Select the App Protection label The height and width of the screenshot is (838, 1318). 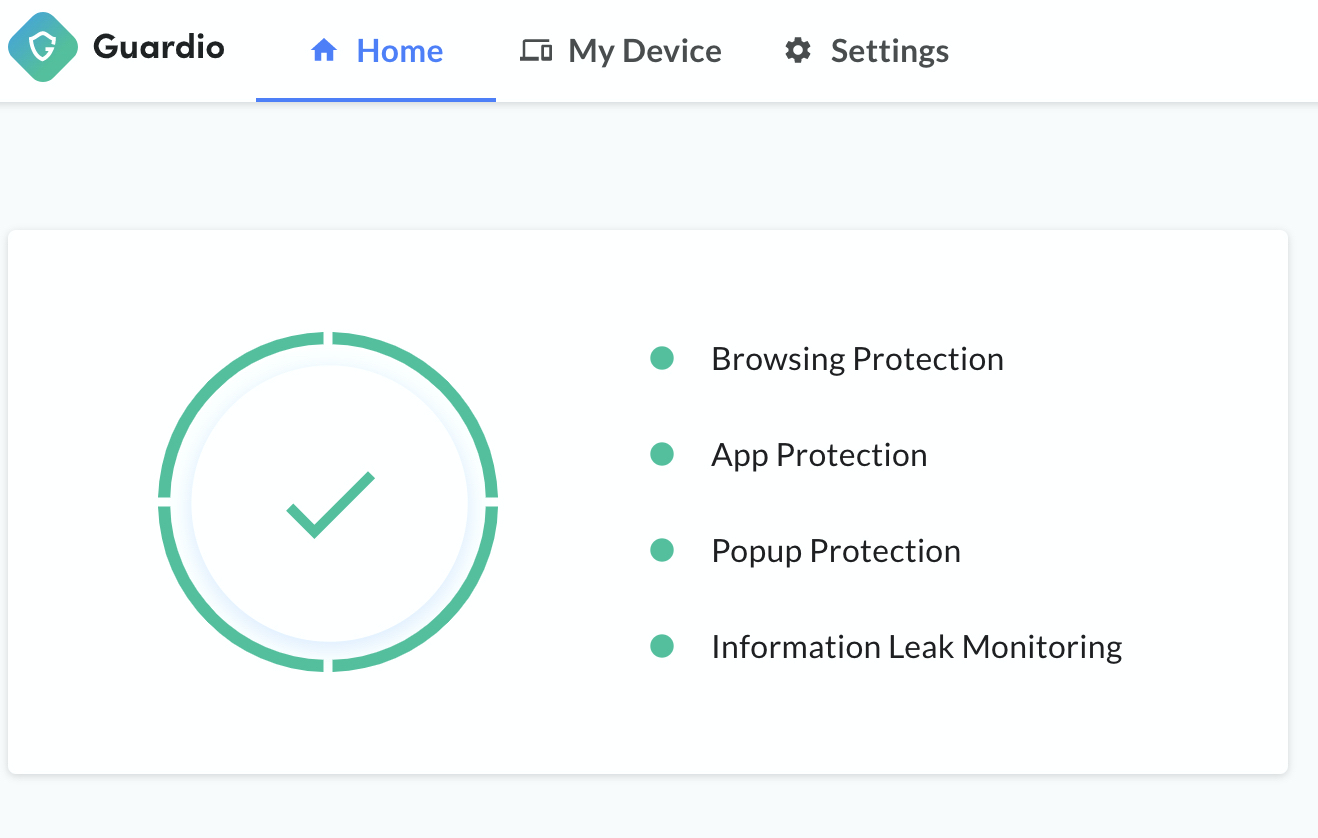819,455
